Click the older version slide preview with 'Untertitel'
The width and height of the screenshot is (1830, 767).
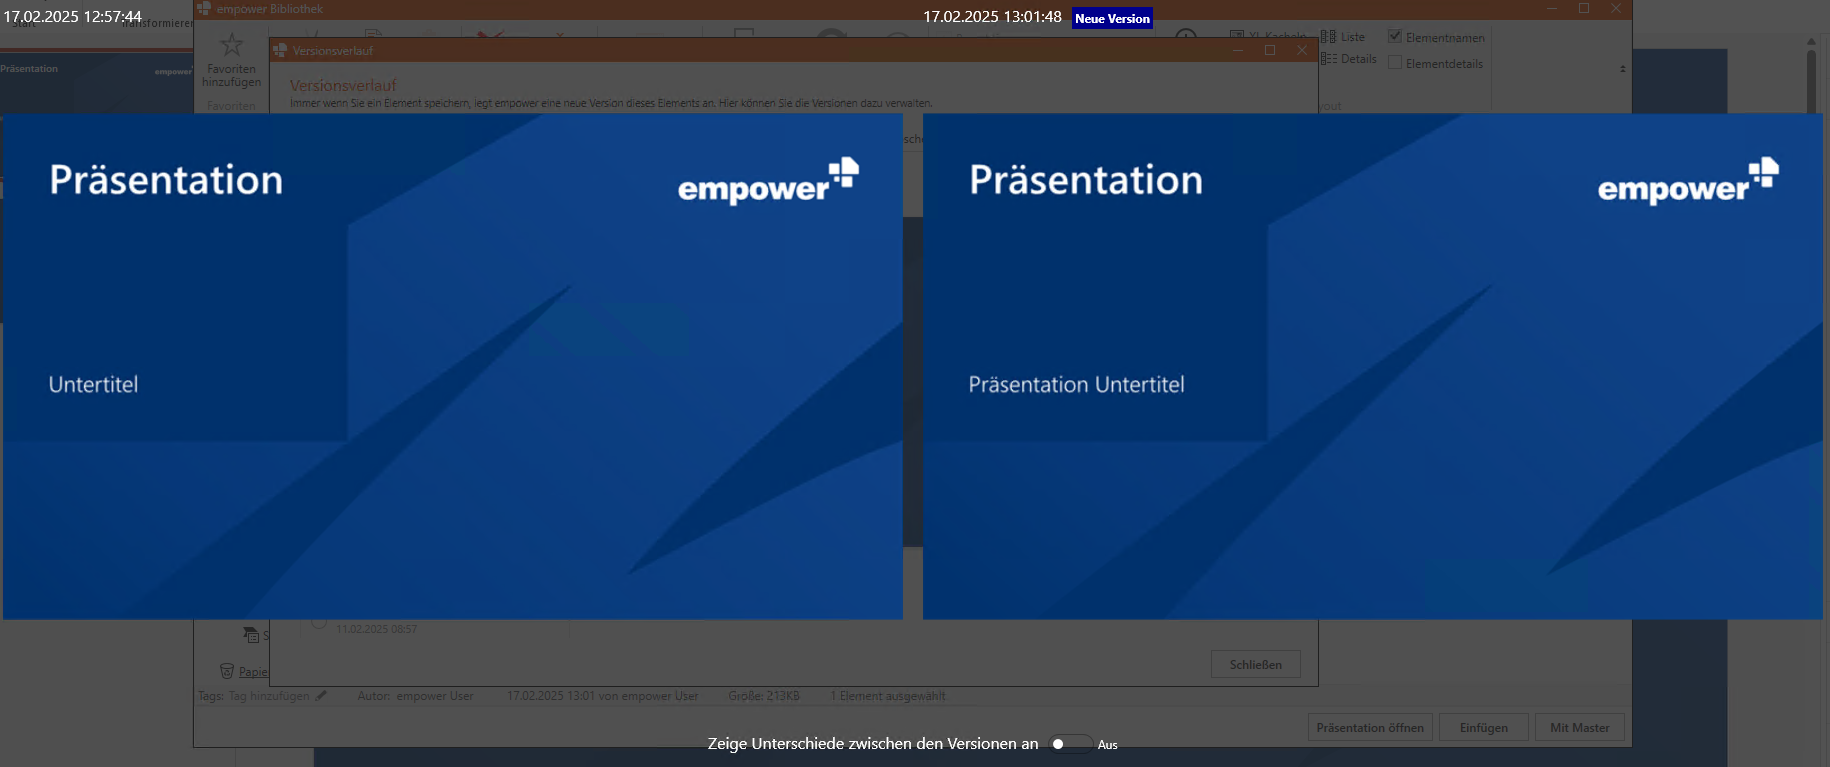(x=453, y=366)
